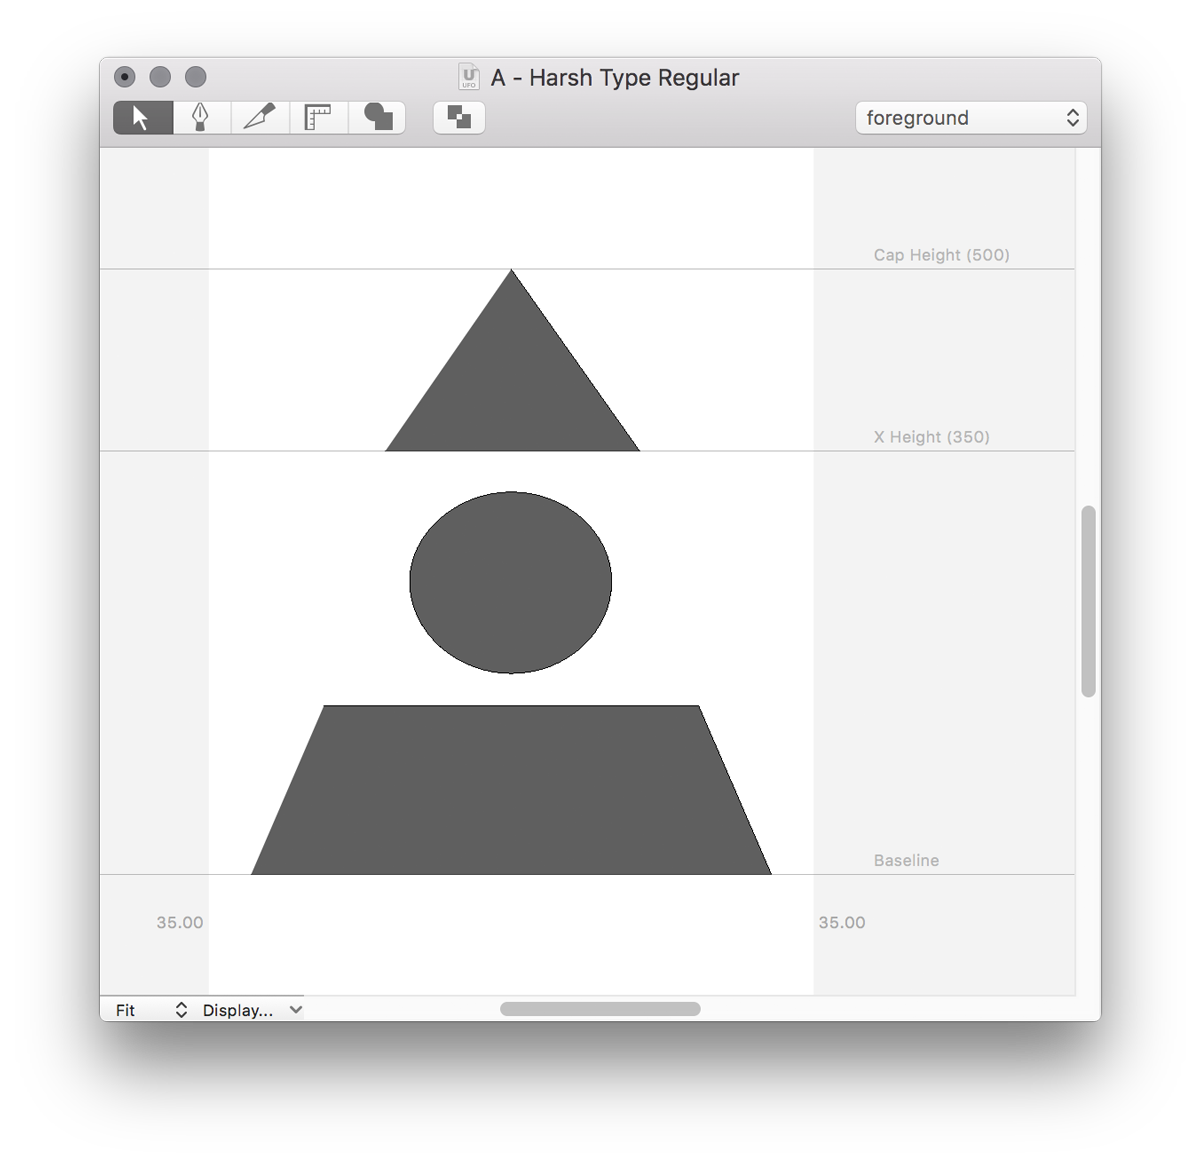Select the arrow editing tool

tap(143, 118)
